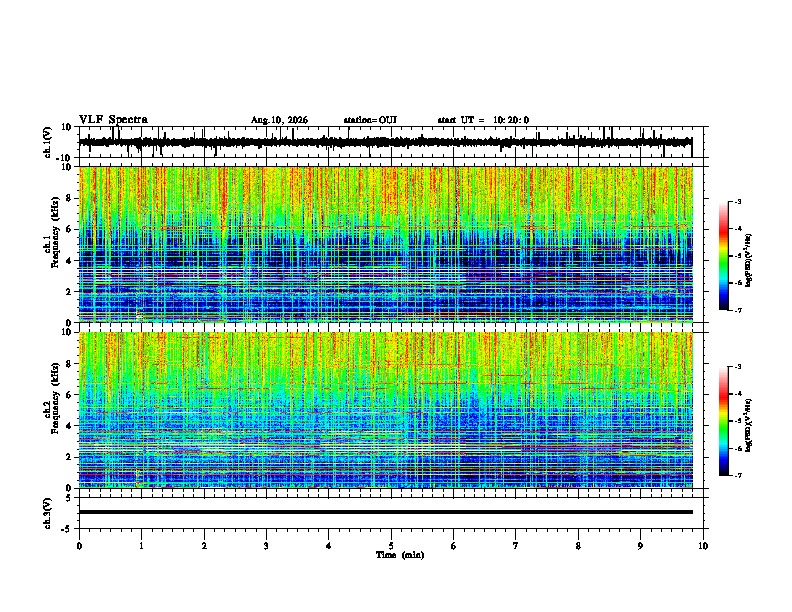Click the log(PSD) label next to ch.1 color scale
792x612 pixels.
point(749,260)
